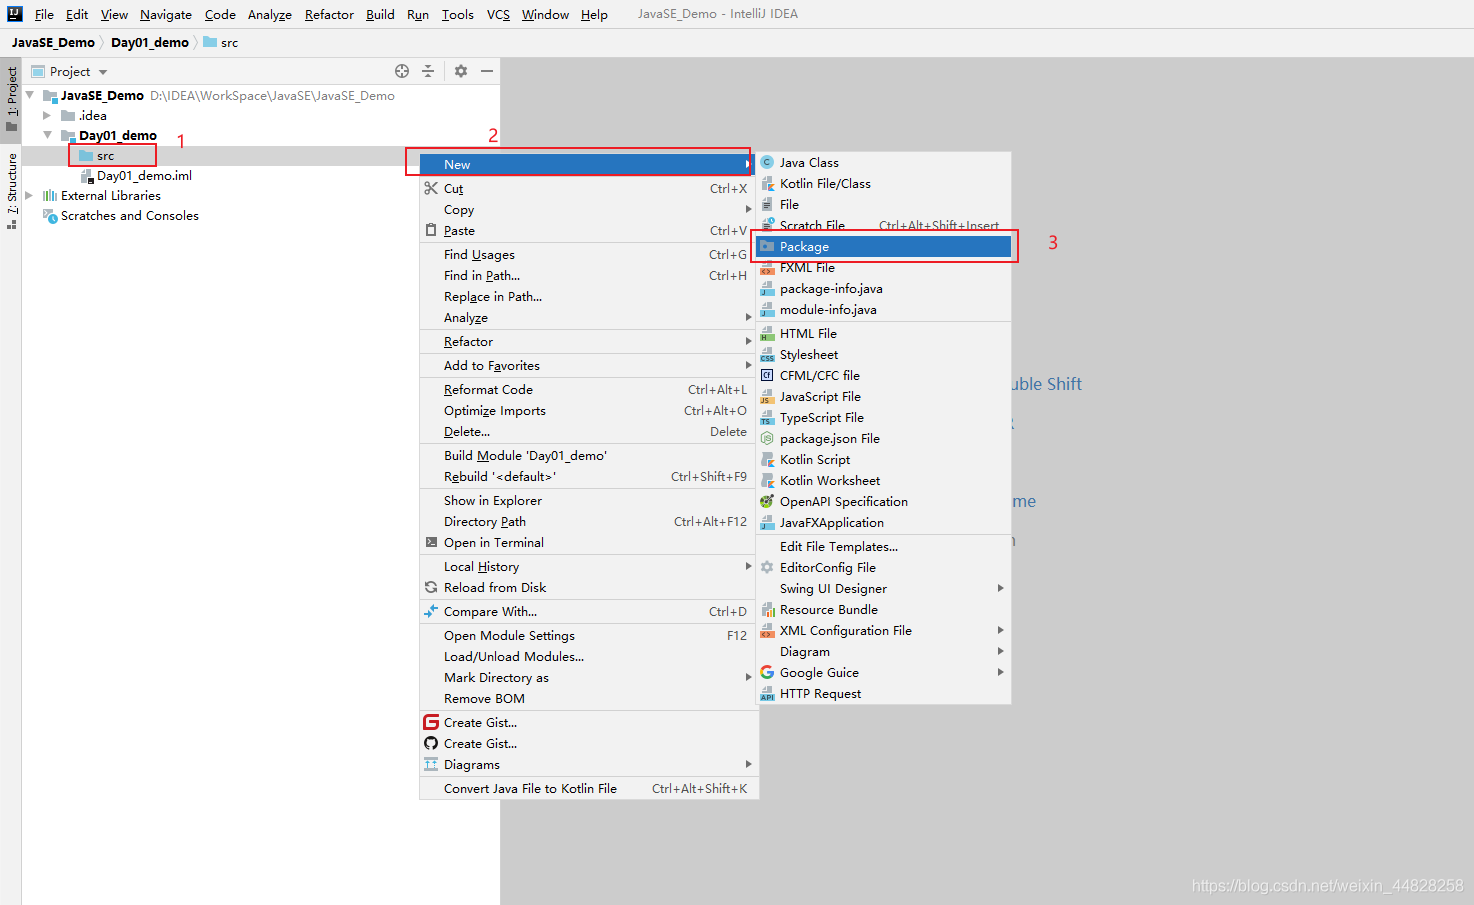This screenshot has width=1474, height=905.
Task: Expand the Analyze submenu arrow
Action: (x=748, y=317)
